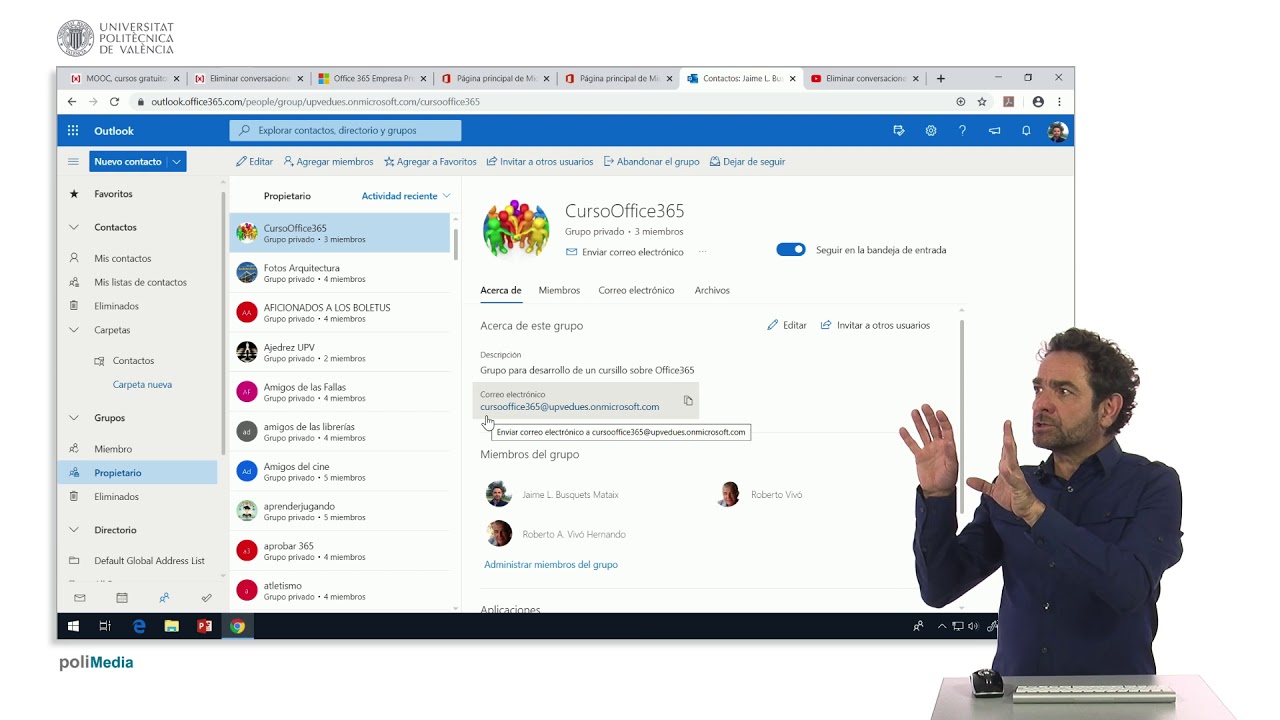The image size is (1280, 720).
Task: Click Abandonar el grupo
Action: [x=651, y=161]
